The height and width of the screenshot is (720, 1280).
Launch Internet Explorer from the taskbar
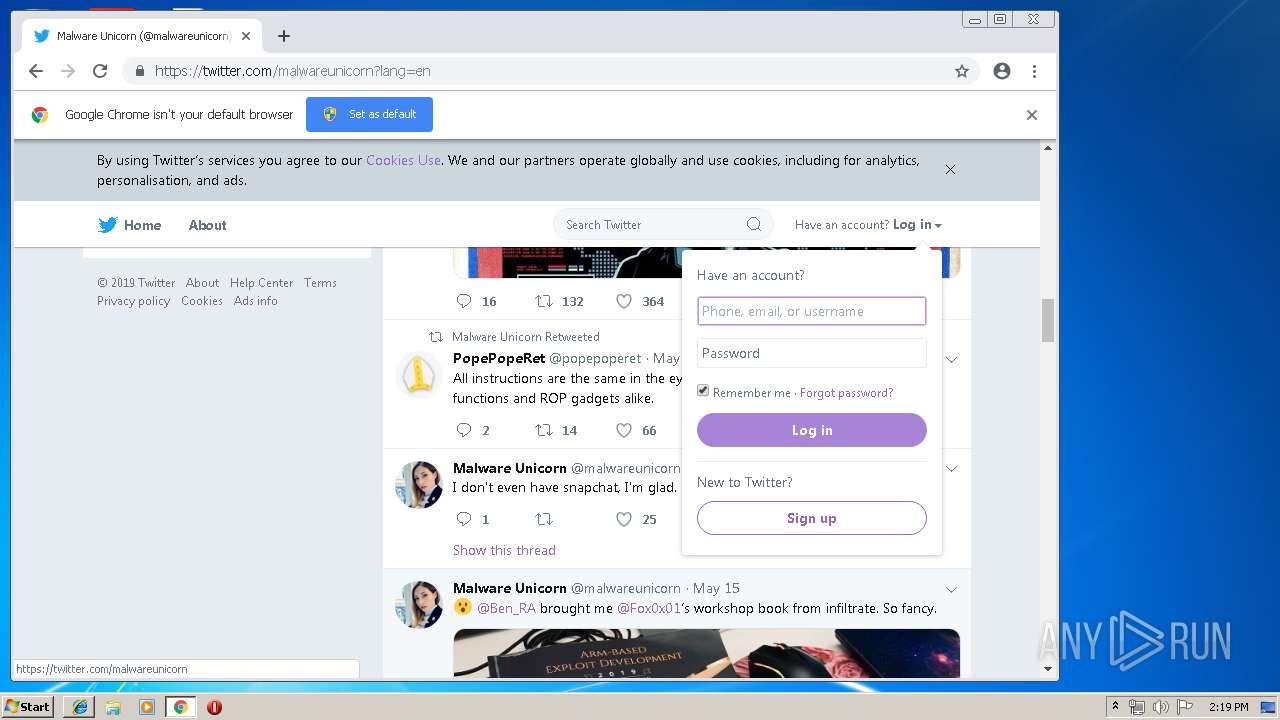[x=79, y=706]
